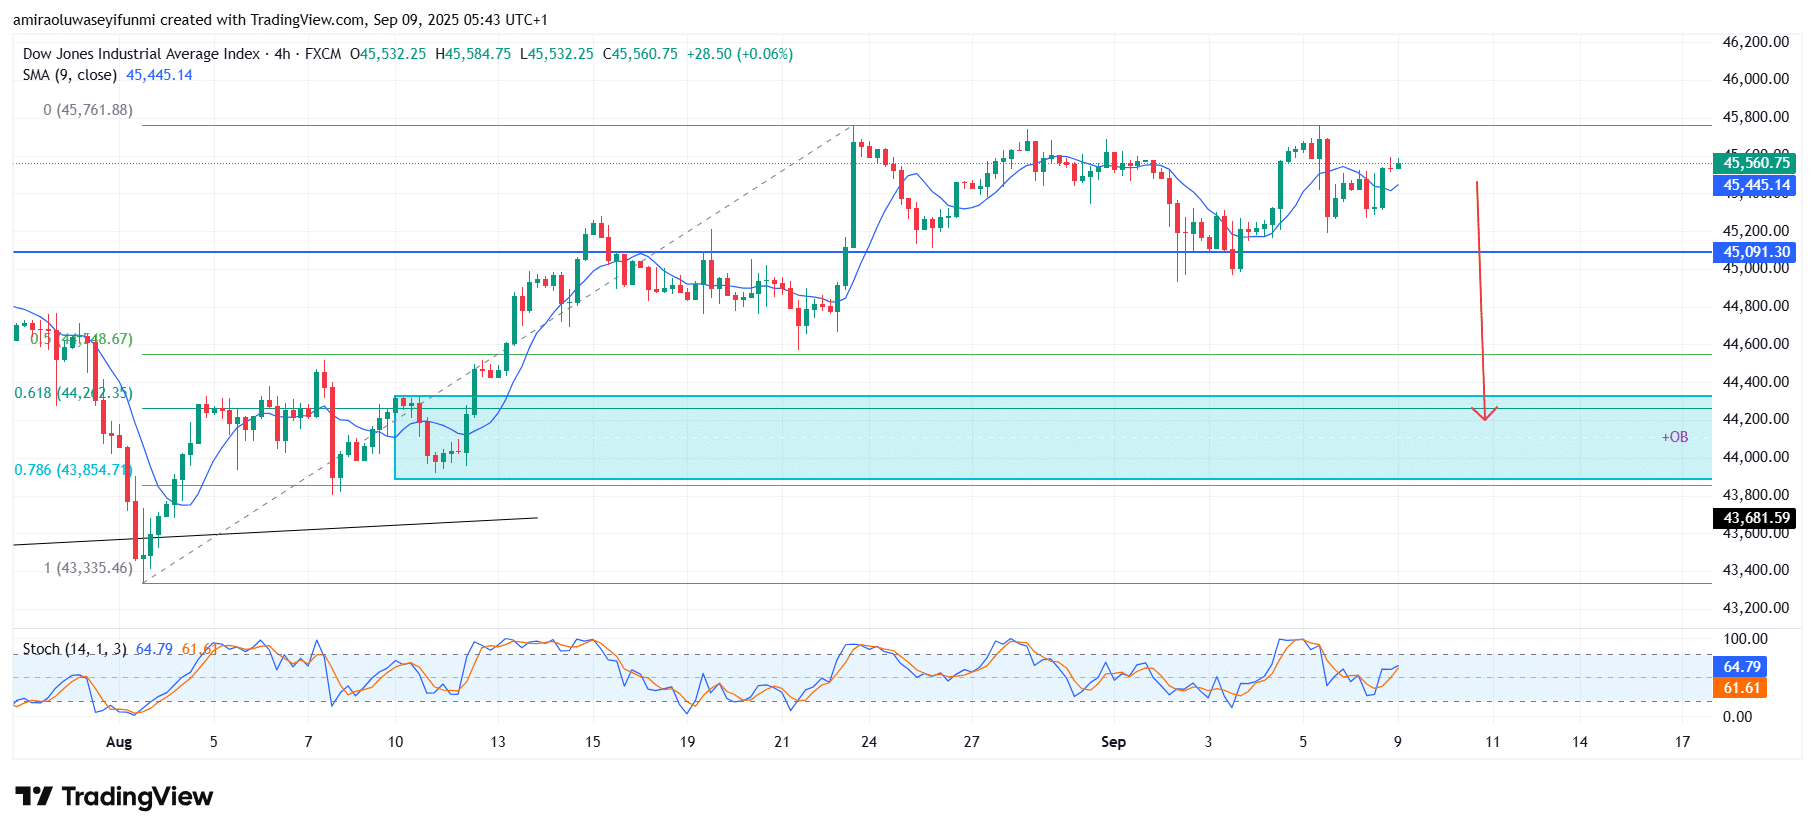Click the date 24 on the time axis
The height and width of the screenshot is (834, 1815).
coord(869,742)
